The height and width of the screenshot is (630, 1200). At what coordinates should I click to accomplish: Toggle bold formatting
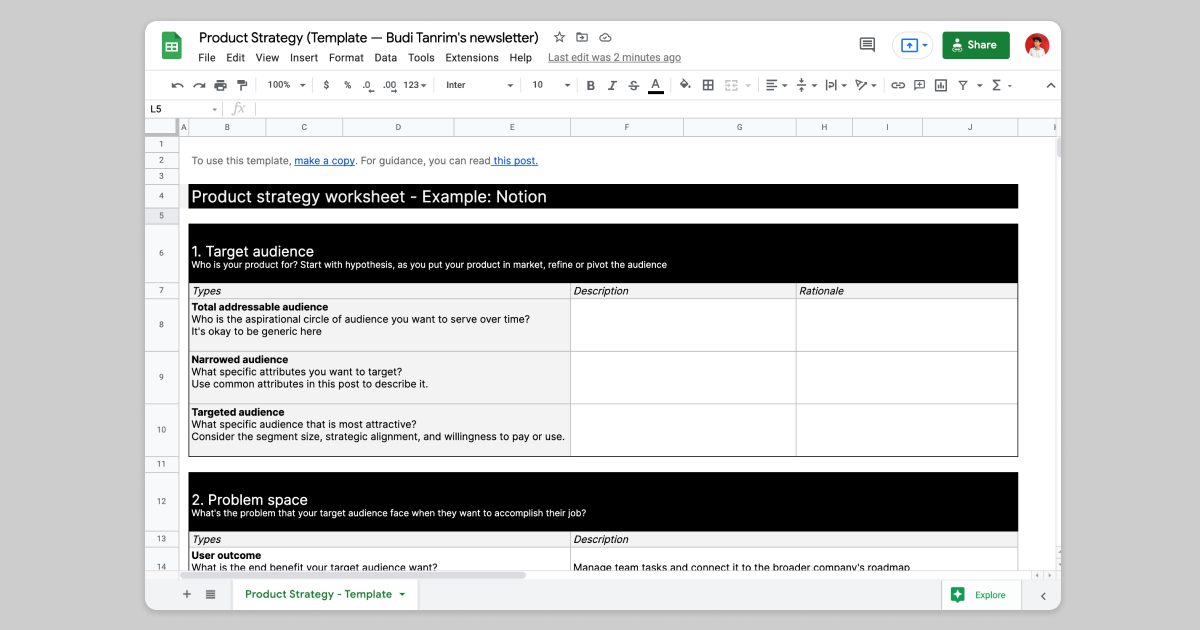[x=591, y=86]
